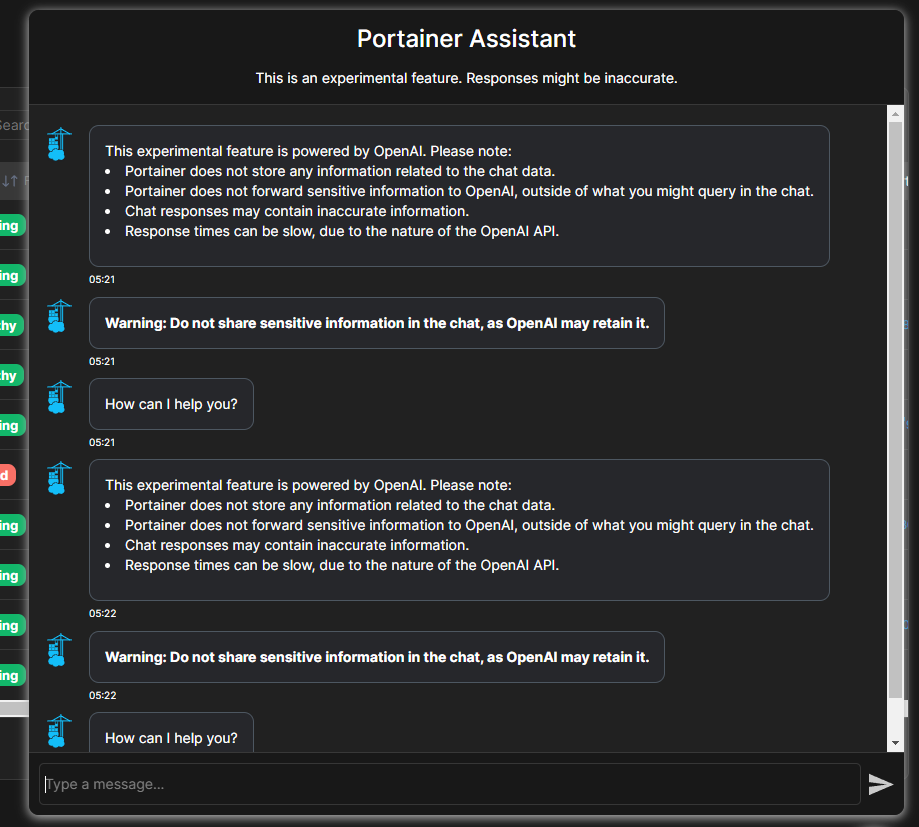The height and width of the screenshot is (827, 919).
Task: Click the Portainer avatar beside the first OpenAI notice
Action: (60, 145)
